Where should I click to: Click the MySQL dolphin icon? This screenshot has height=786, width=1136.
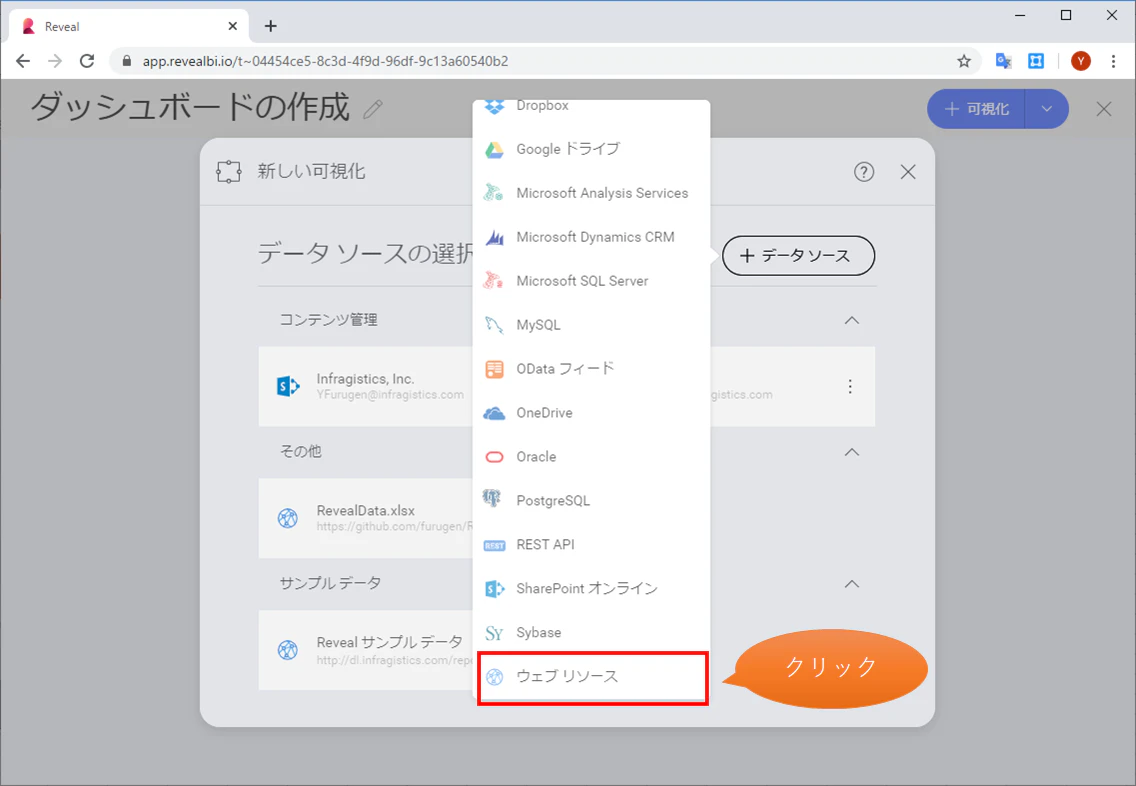click(494, 325)
